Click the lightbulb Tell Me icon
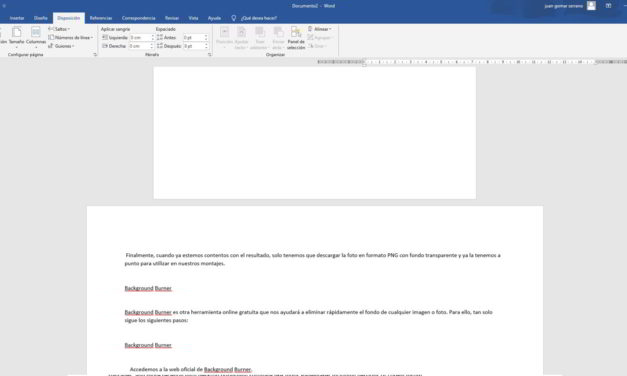This screenshot has width=627, height=376. point(234,18)
